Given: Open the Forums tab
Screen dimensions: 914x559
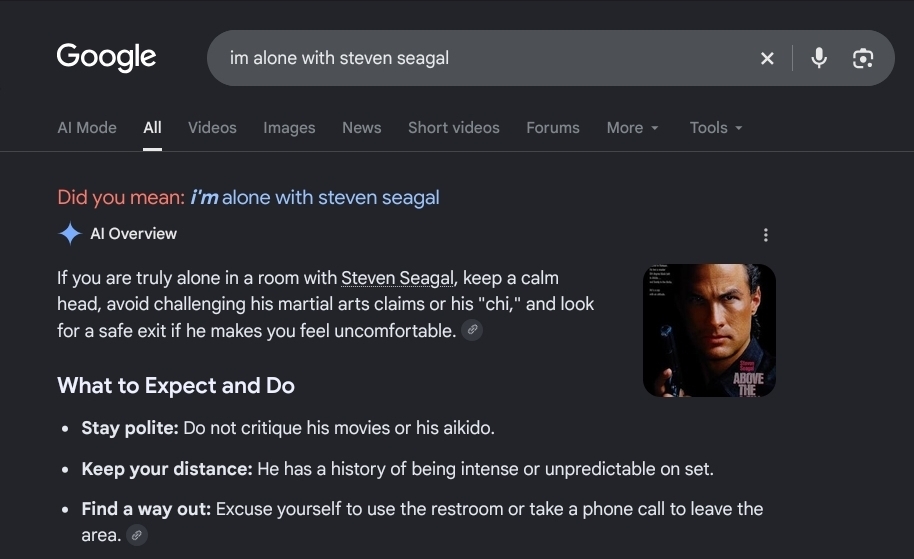Looking at the screenshot, I should pyautogui.click(x=553, y=128).
